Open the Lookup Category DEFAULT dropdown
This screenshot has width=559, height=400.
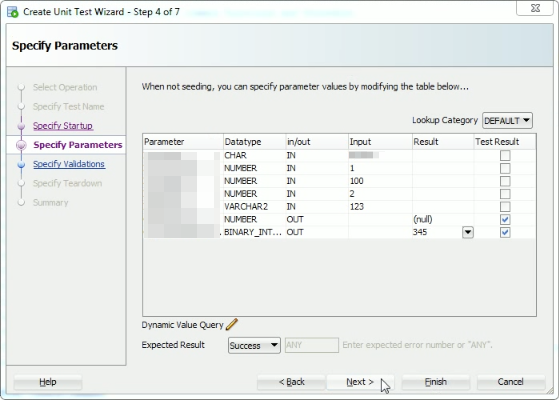pyautogui.click(x=507, y=120)
